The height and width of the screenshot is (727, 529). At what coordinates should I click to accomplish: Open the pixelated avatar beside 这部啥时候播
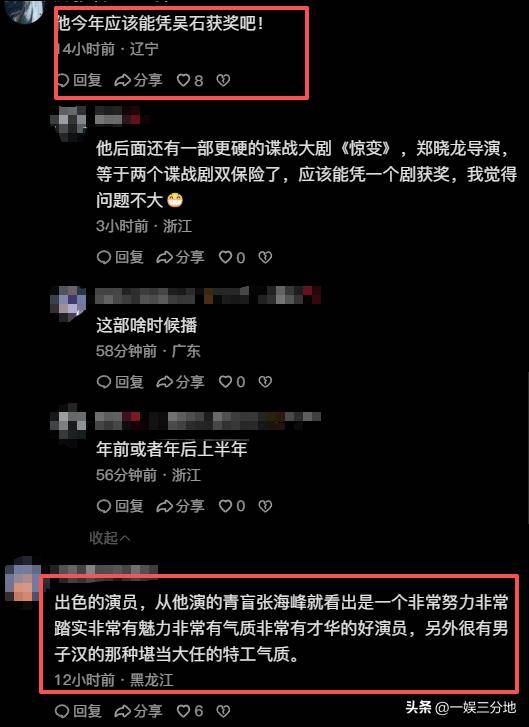(x=68, y=304)
